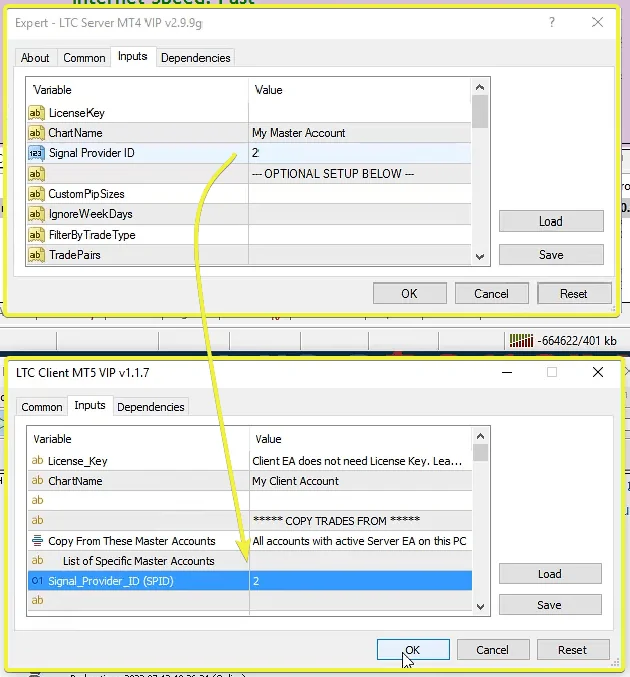This screenshot has width=630, height=677.
Task: Open the Dependencies tab in Client dialog
Action: pyautogui.click(x=151, y=407)
